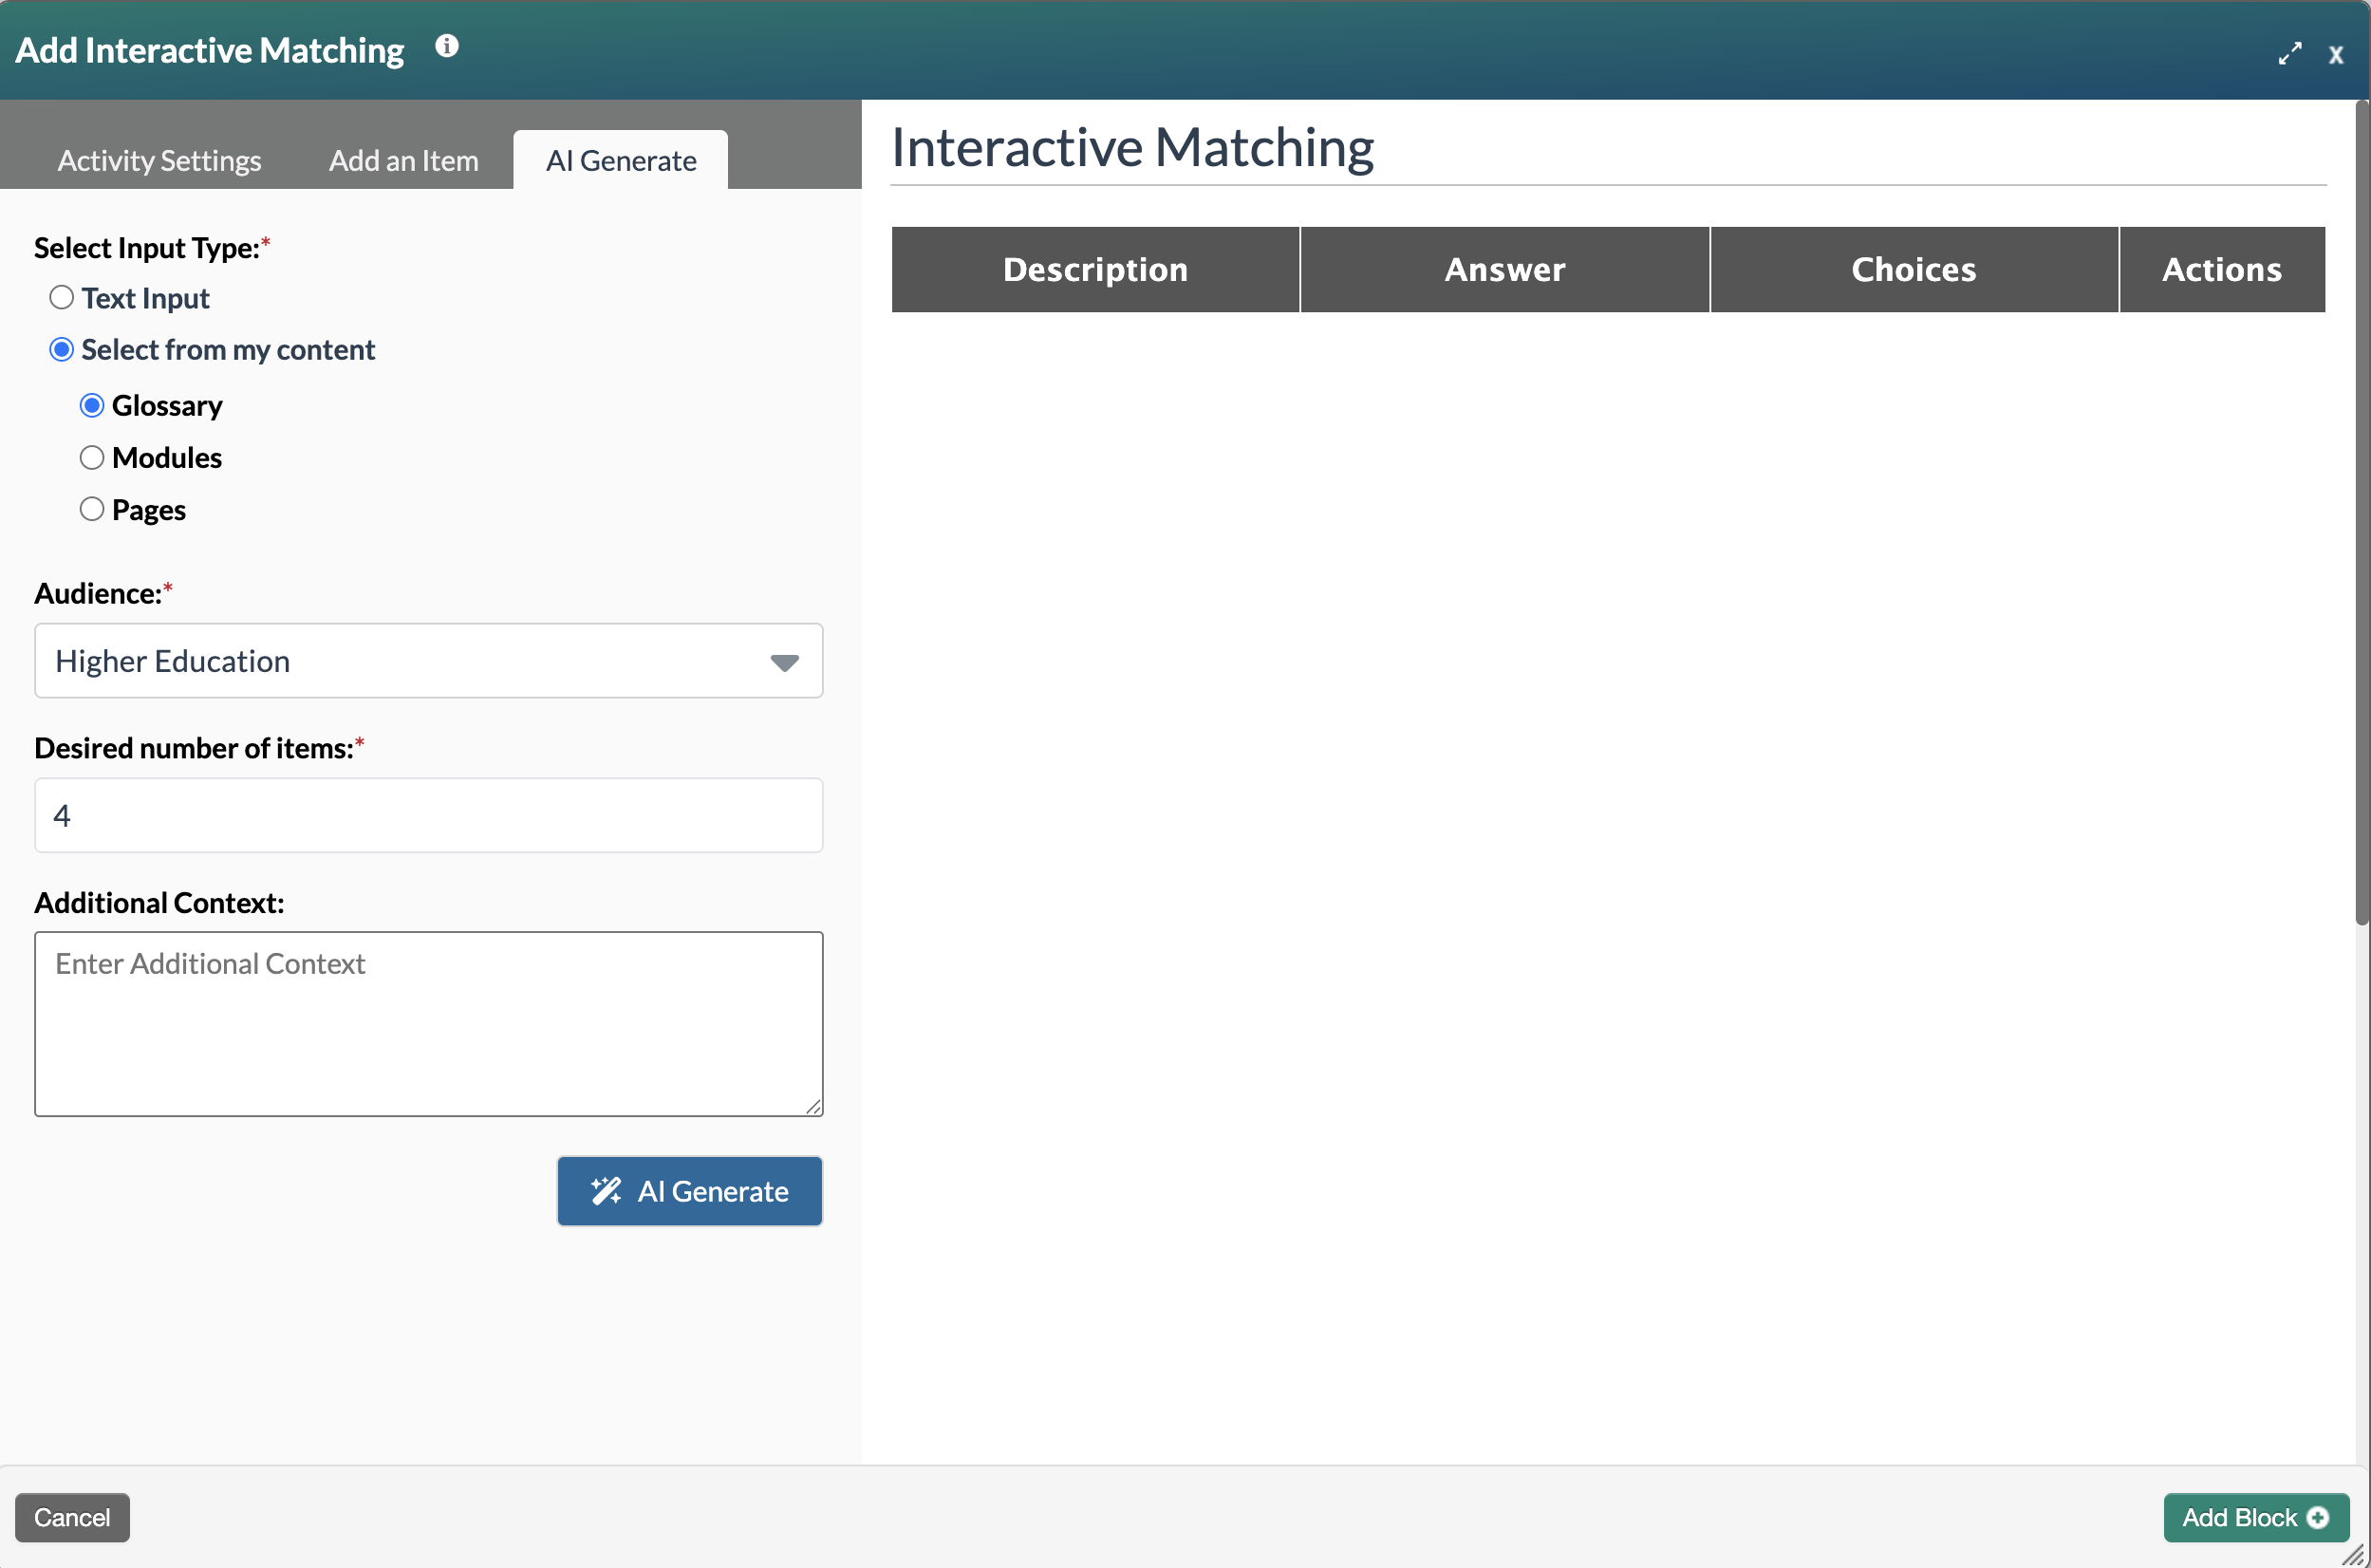2371x1568 pixels.
Task: Open the Higher Education audience dropdown
Action: 428,661
